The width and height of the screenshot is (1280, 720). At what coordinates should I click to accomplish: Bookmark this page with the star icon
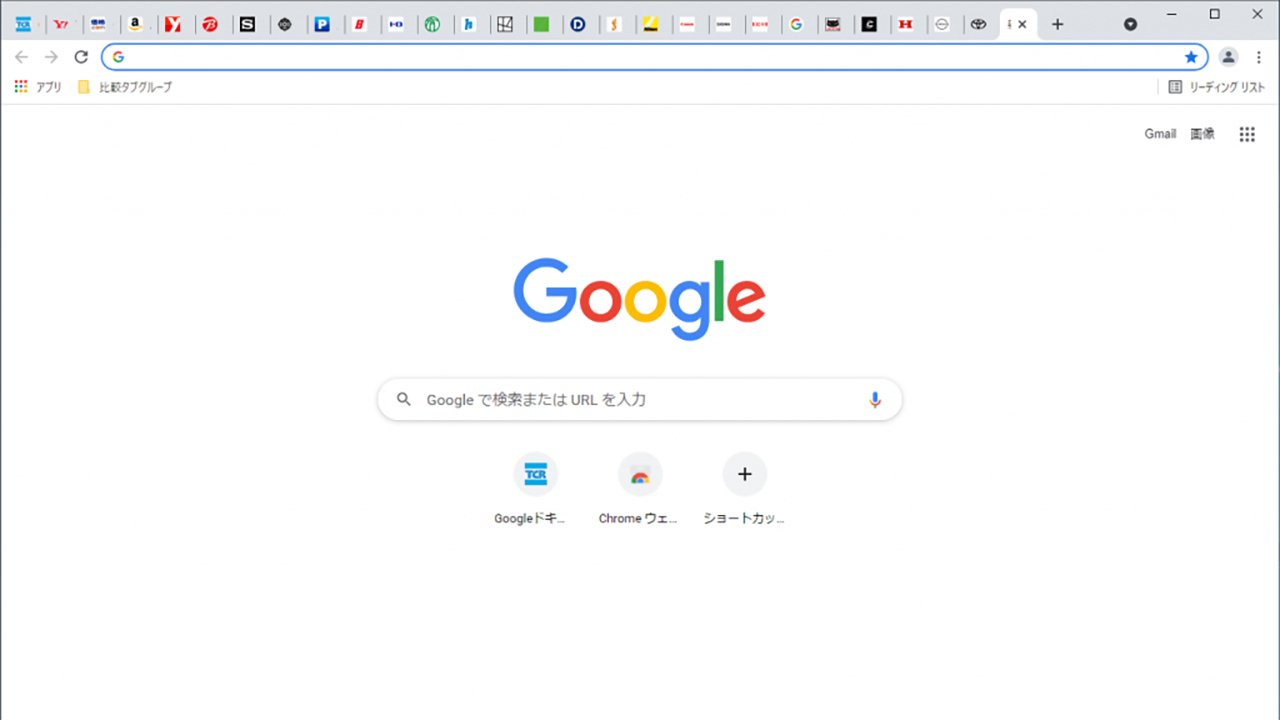(1191, 57)
